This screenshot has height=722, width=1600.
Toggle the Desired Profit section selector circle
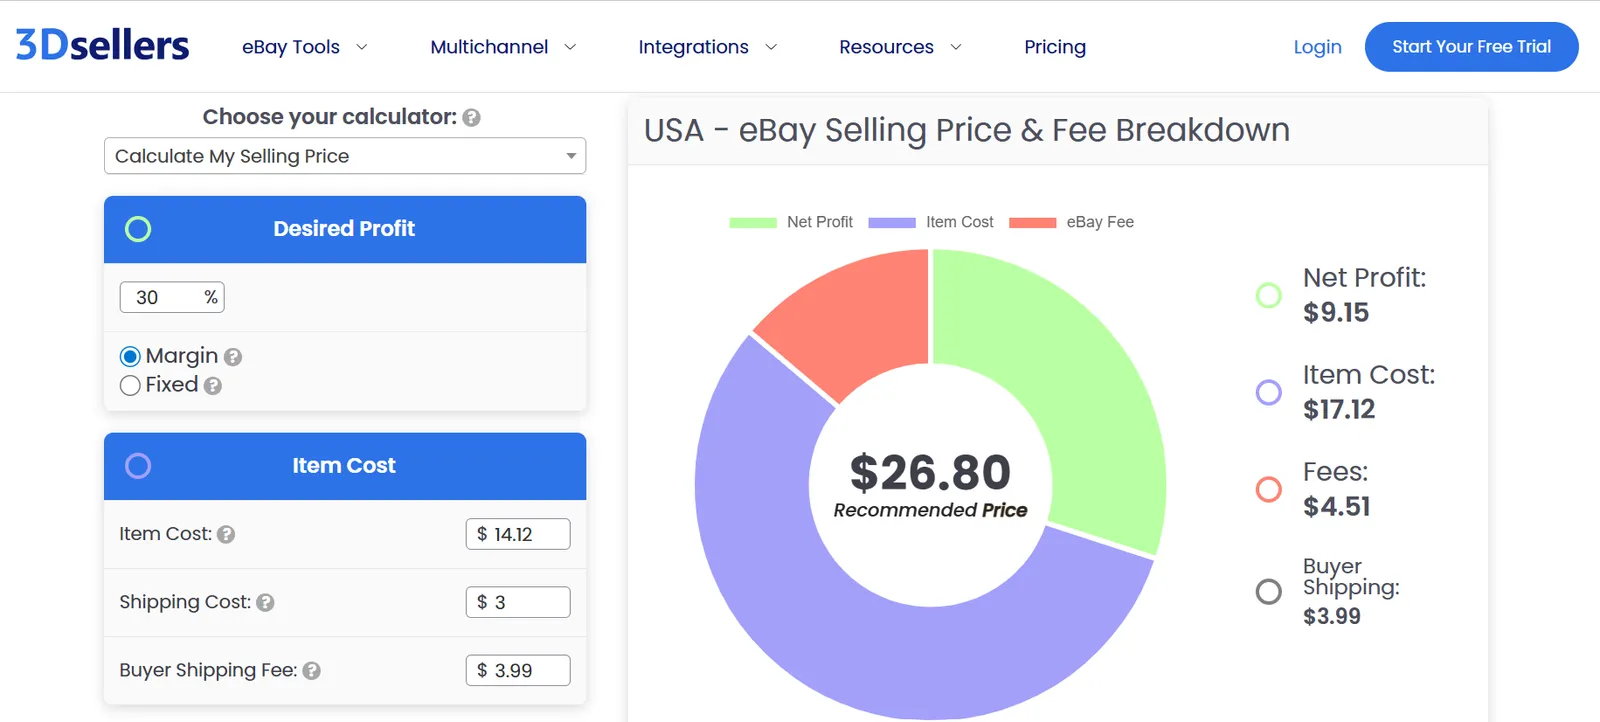pos(138,229)
